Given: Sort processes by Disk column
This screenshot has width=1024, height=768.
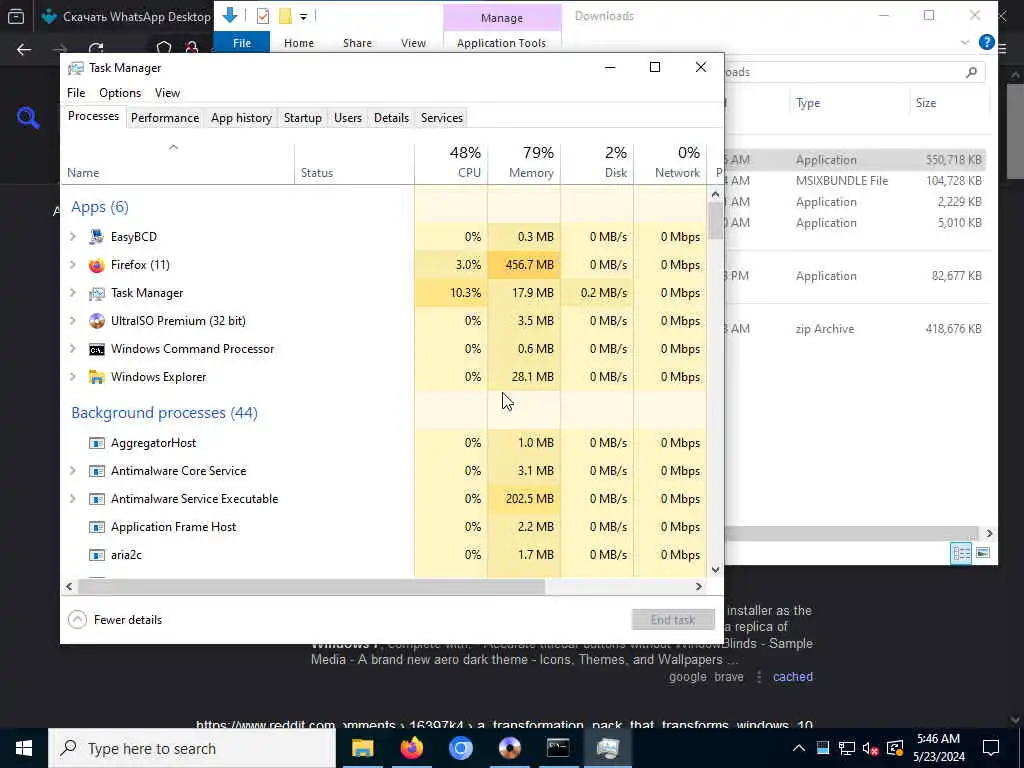Looking at the screenshot, I should [x=598, y=163].
